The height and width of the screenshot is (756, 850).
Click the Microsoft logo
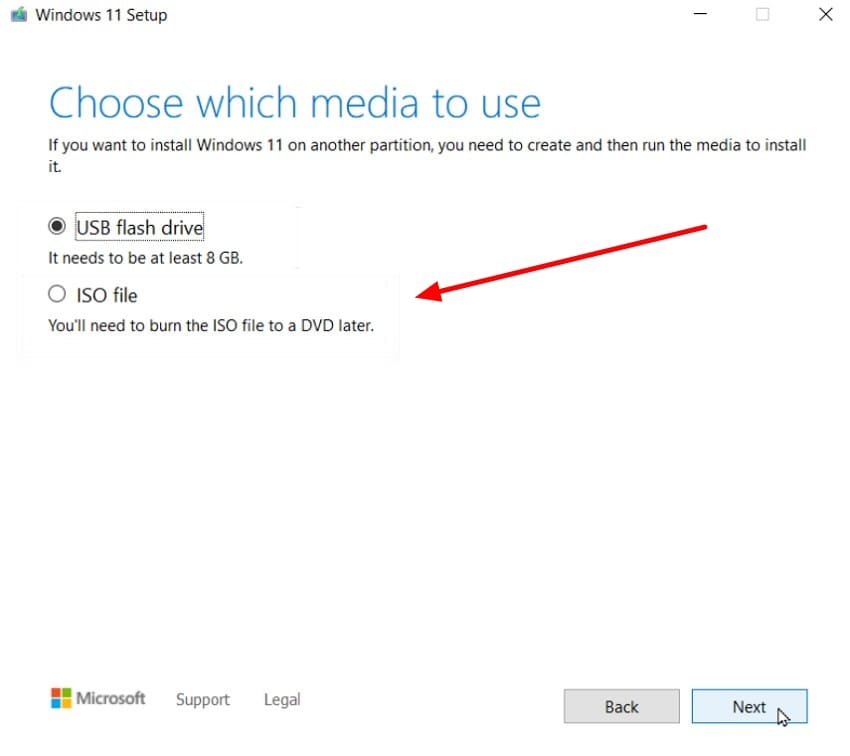click(x=98, y=698)
